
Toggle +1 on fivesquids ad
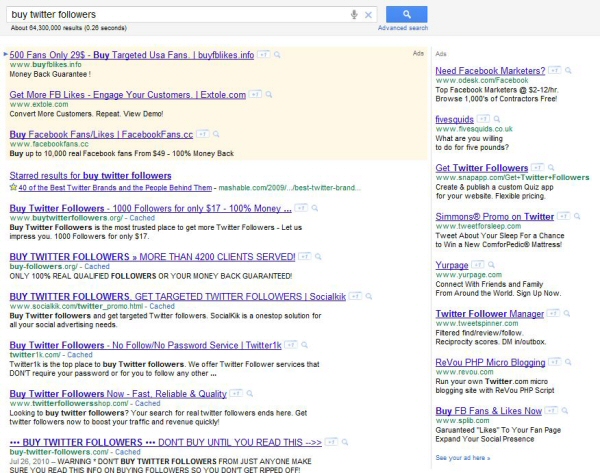pos(485,118)
